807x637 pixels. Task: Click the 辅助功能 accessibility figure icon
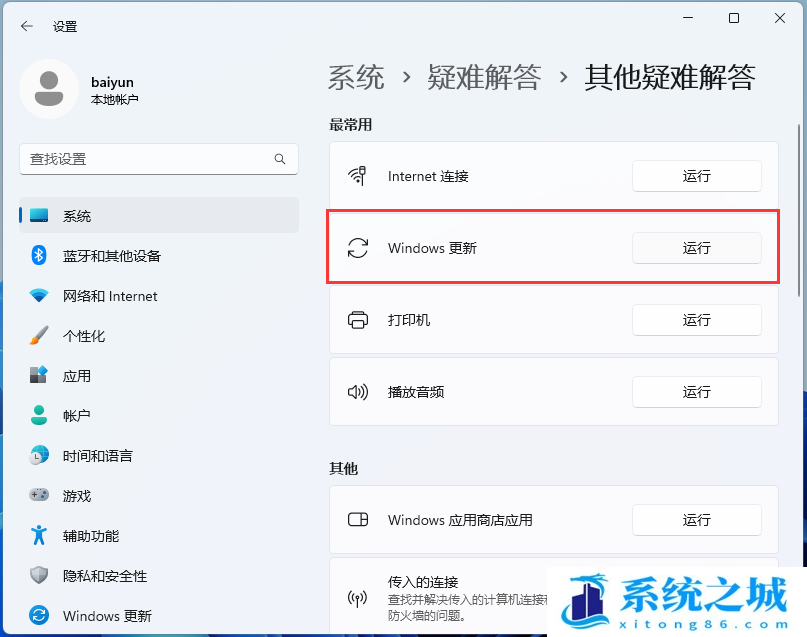click(39, 535)
